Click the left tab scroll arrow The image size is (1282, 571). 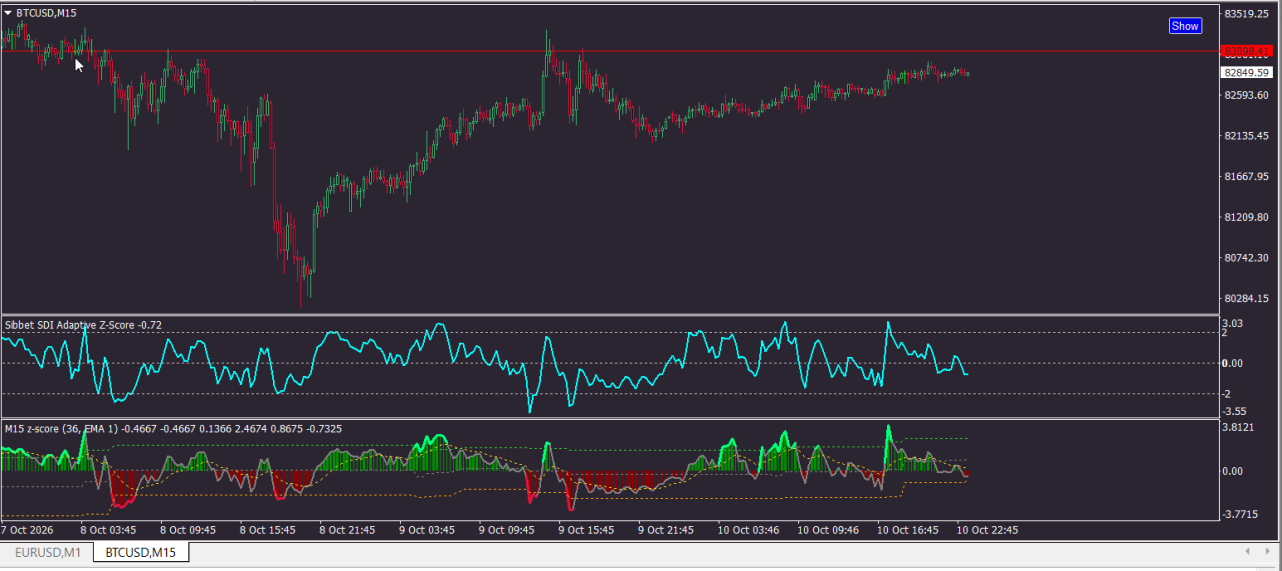(1247, 551)
